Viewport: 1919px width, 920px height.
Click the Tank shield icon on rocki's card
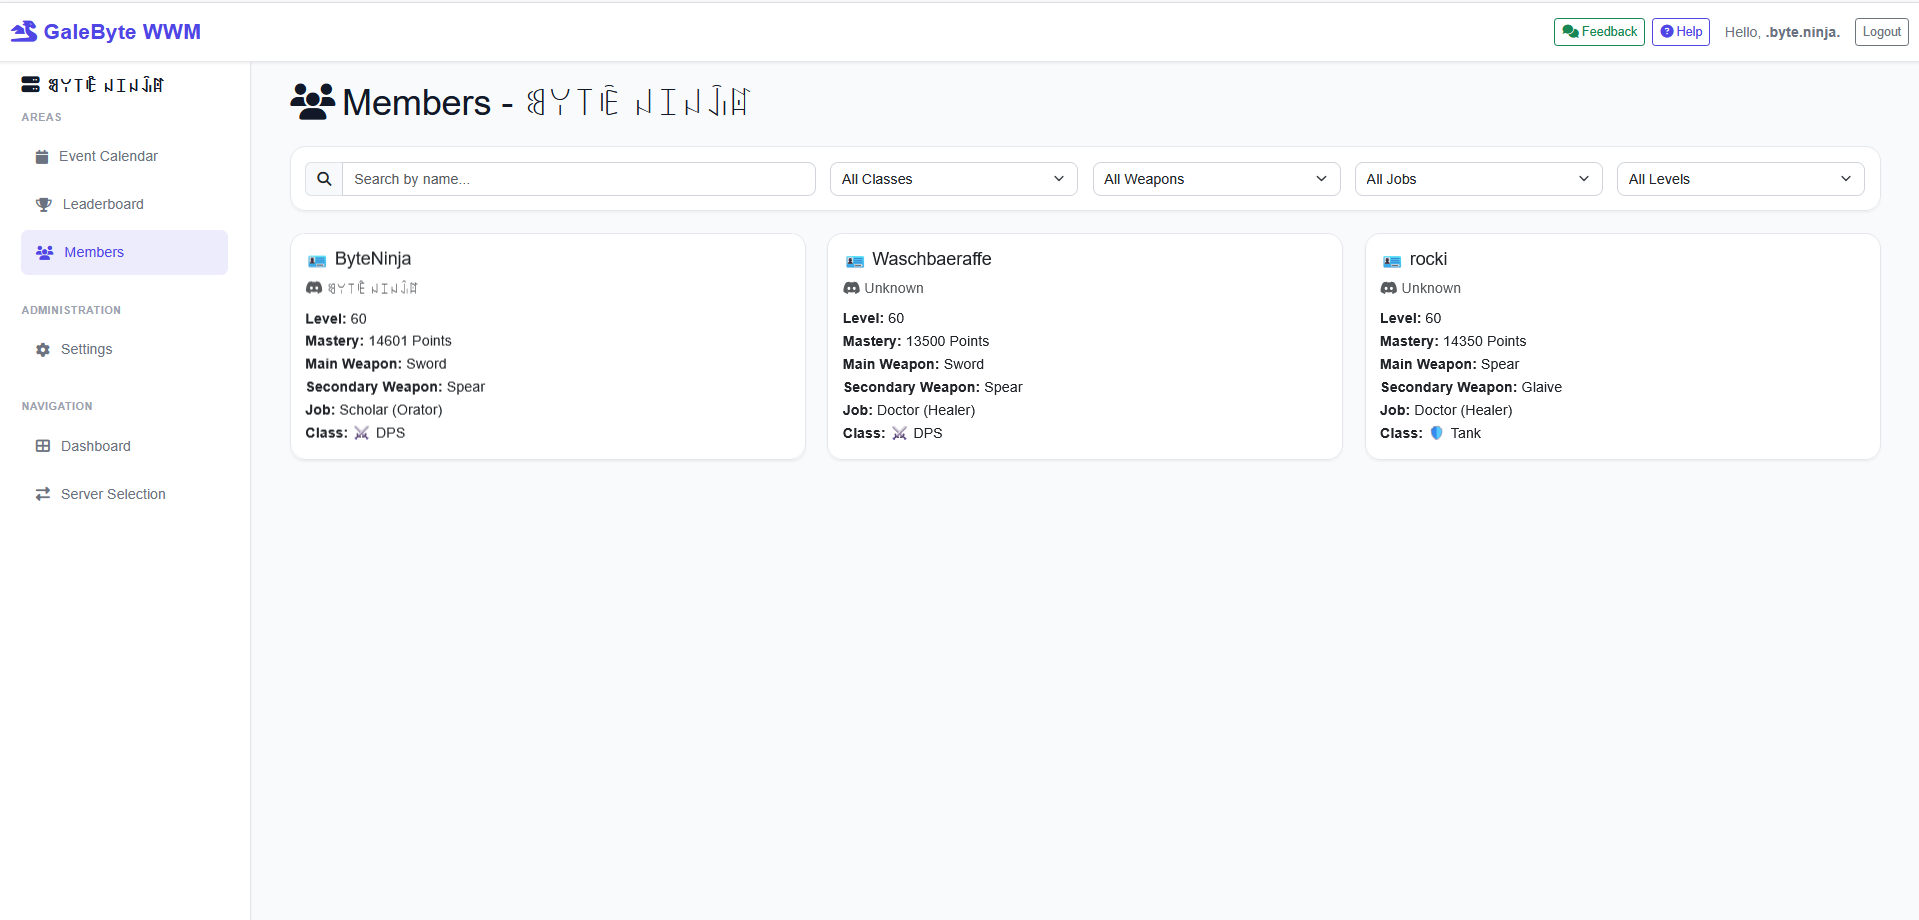[x=1436, y=433]
